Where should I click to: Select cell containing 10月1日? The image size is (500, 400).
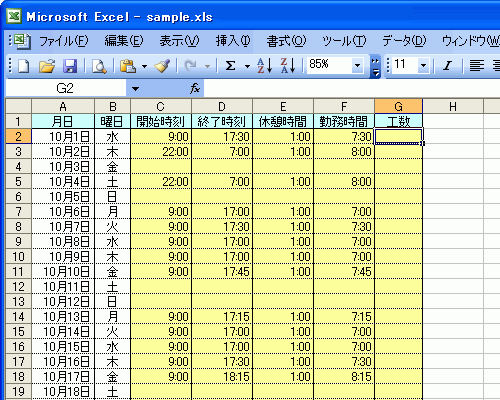pyautogui.click(x=63, y=136)
